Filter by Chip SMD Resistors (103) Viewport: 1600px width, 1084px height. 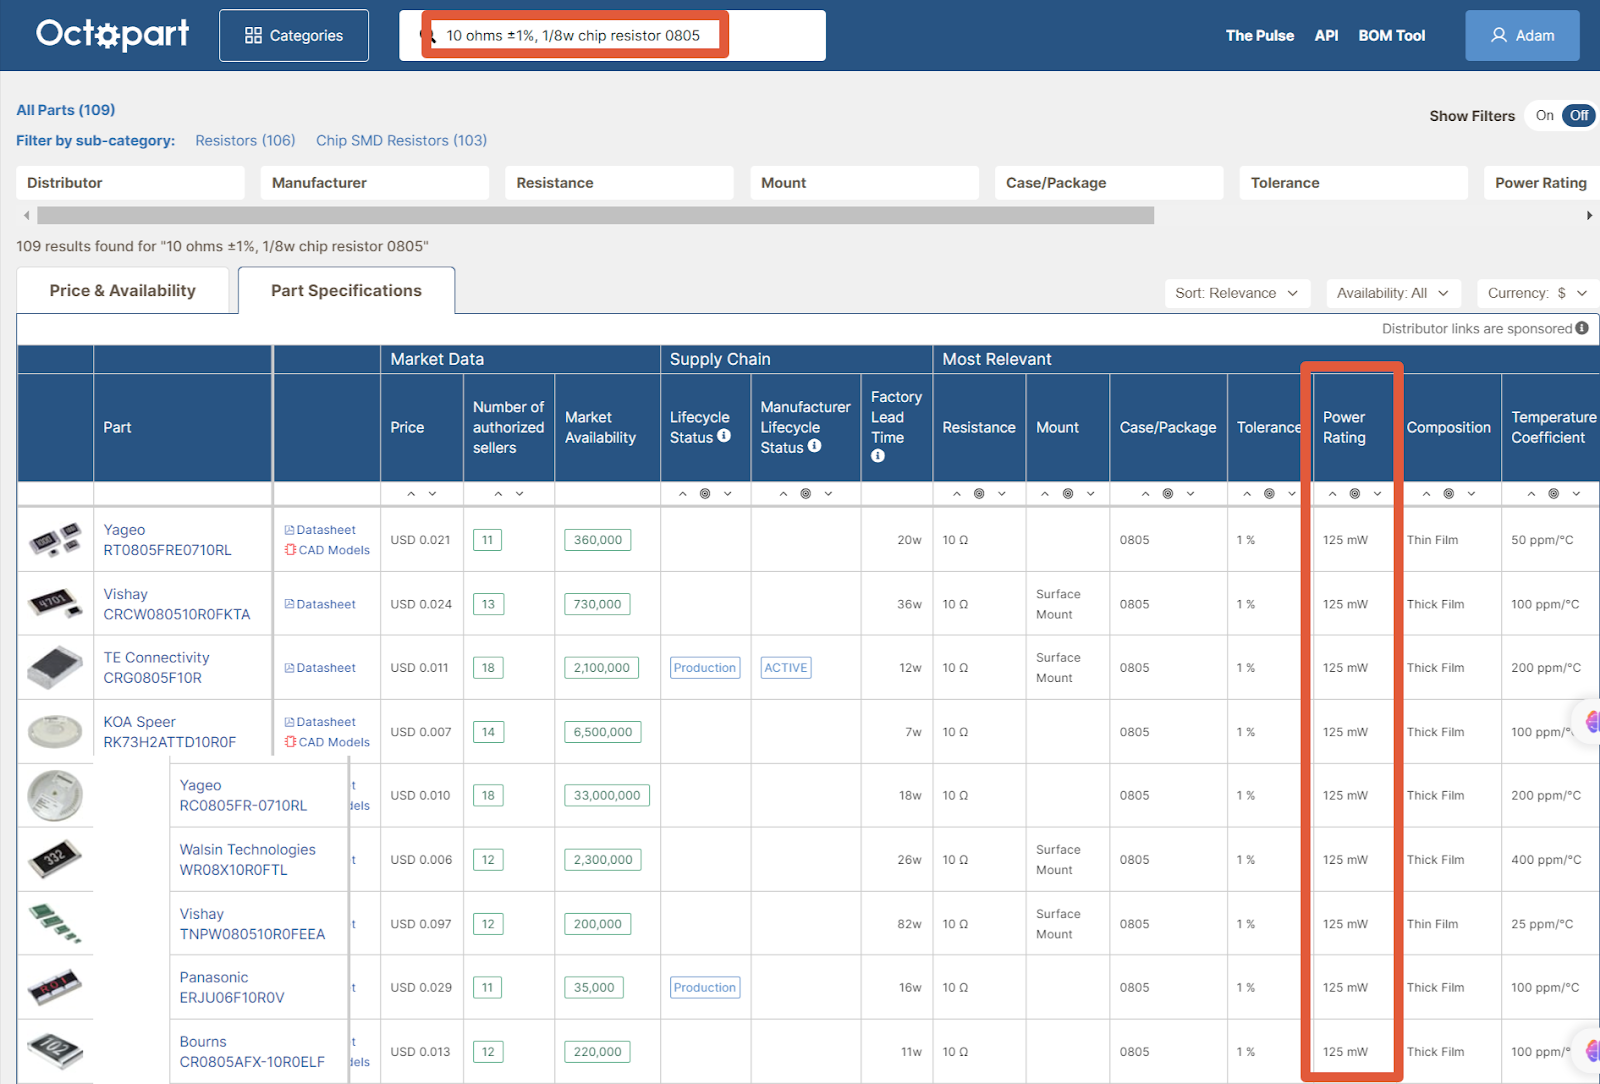(401, 141)
